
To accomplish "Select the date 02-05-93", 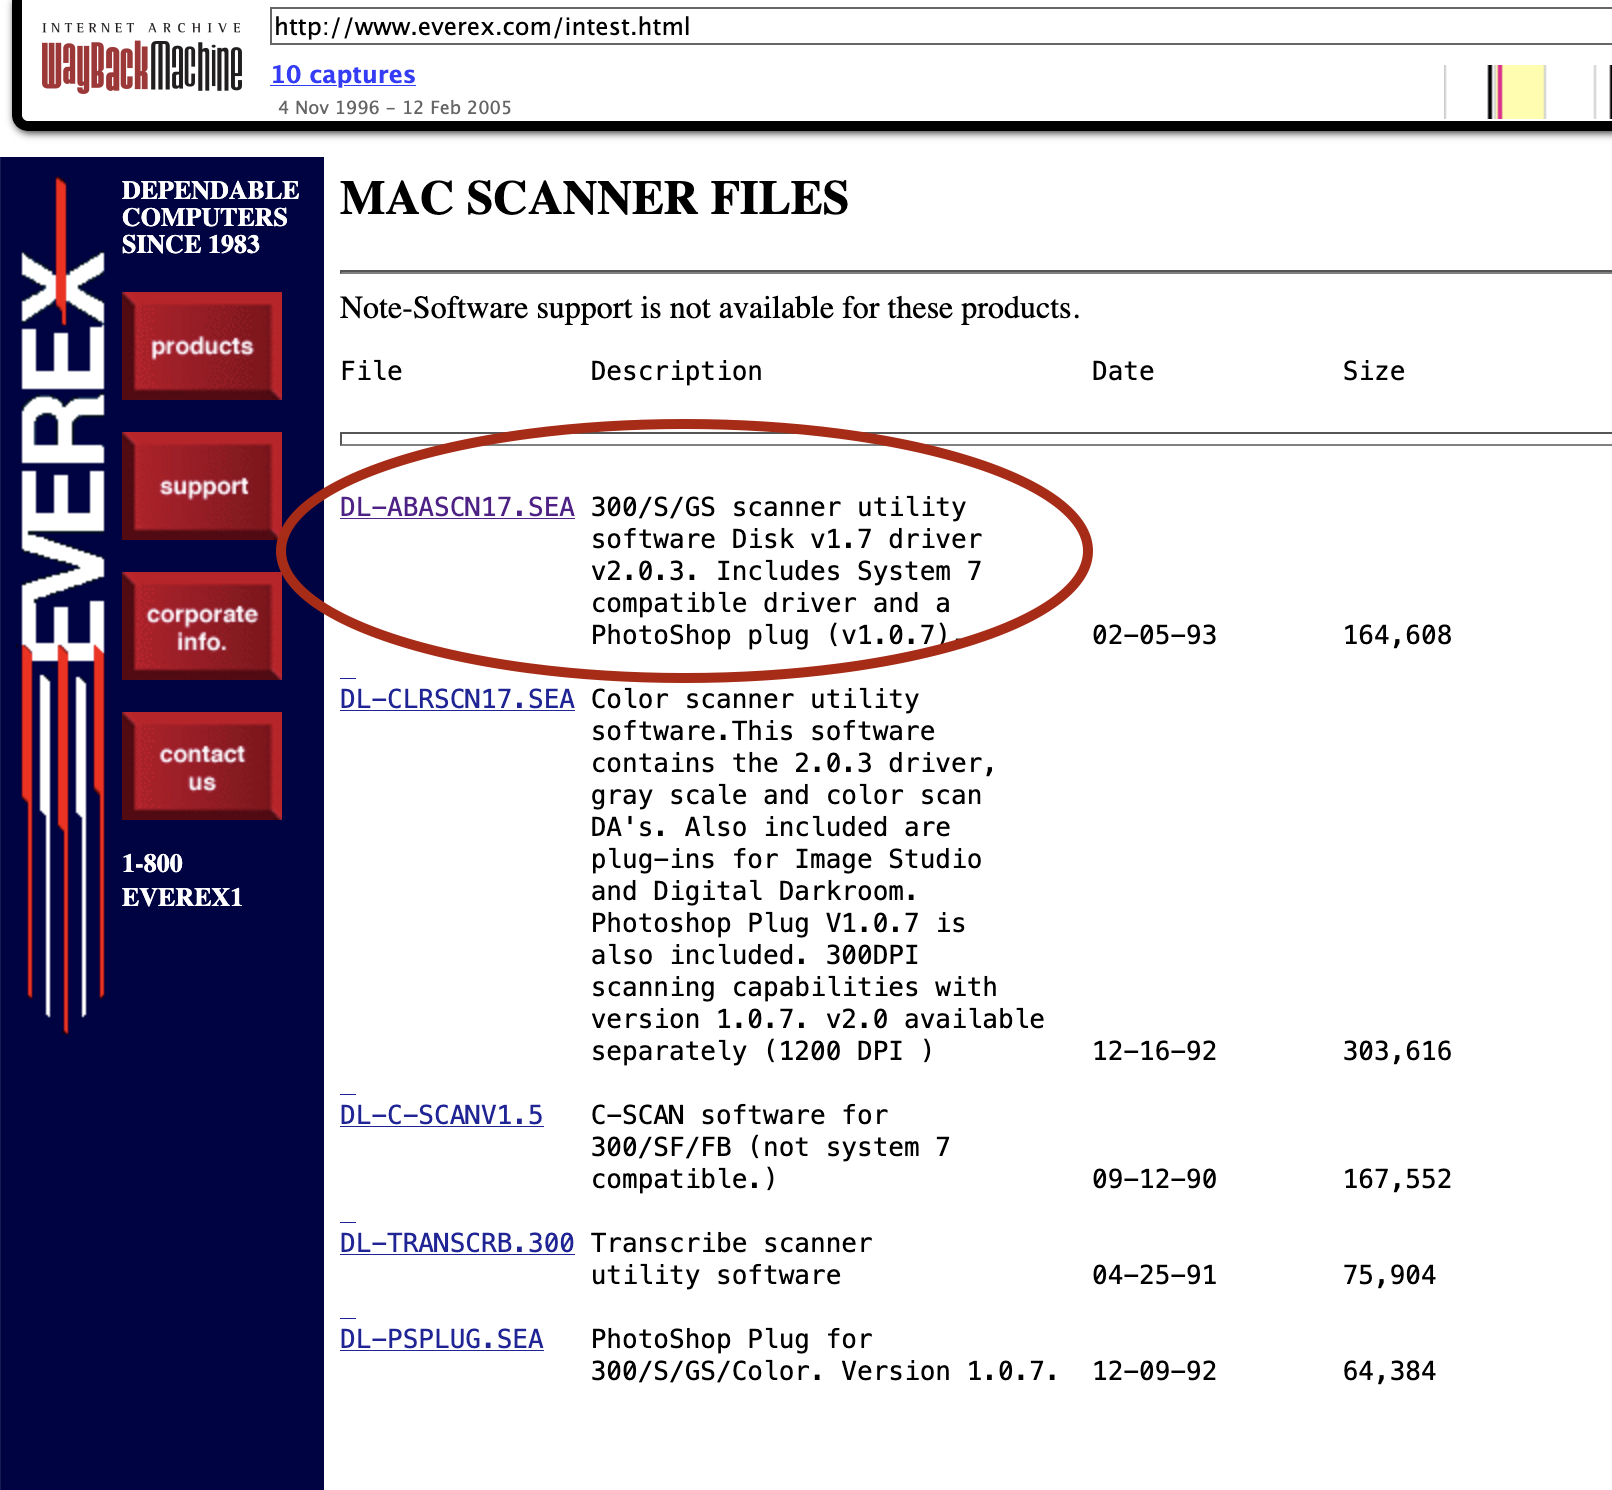I will (x=1154, y=635).
